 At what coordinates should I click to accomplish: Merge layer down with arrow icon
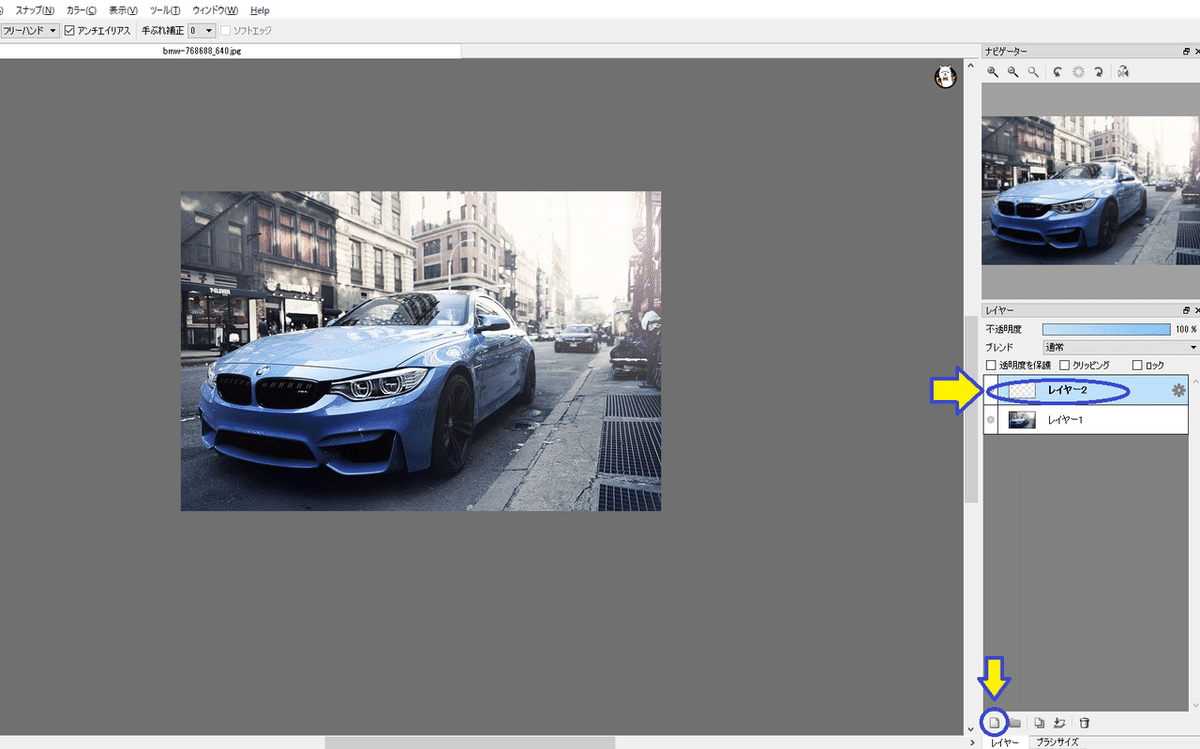(x=1060, y=722)
